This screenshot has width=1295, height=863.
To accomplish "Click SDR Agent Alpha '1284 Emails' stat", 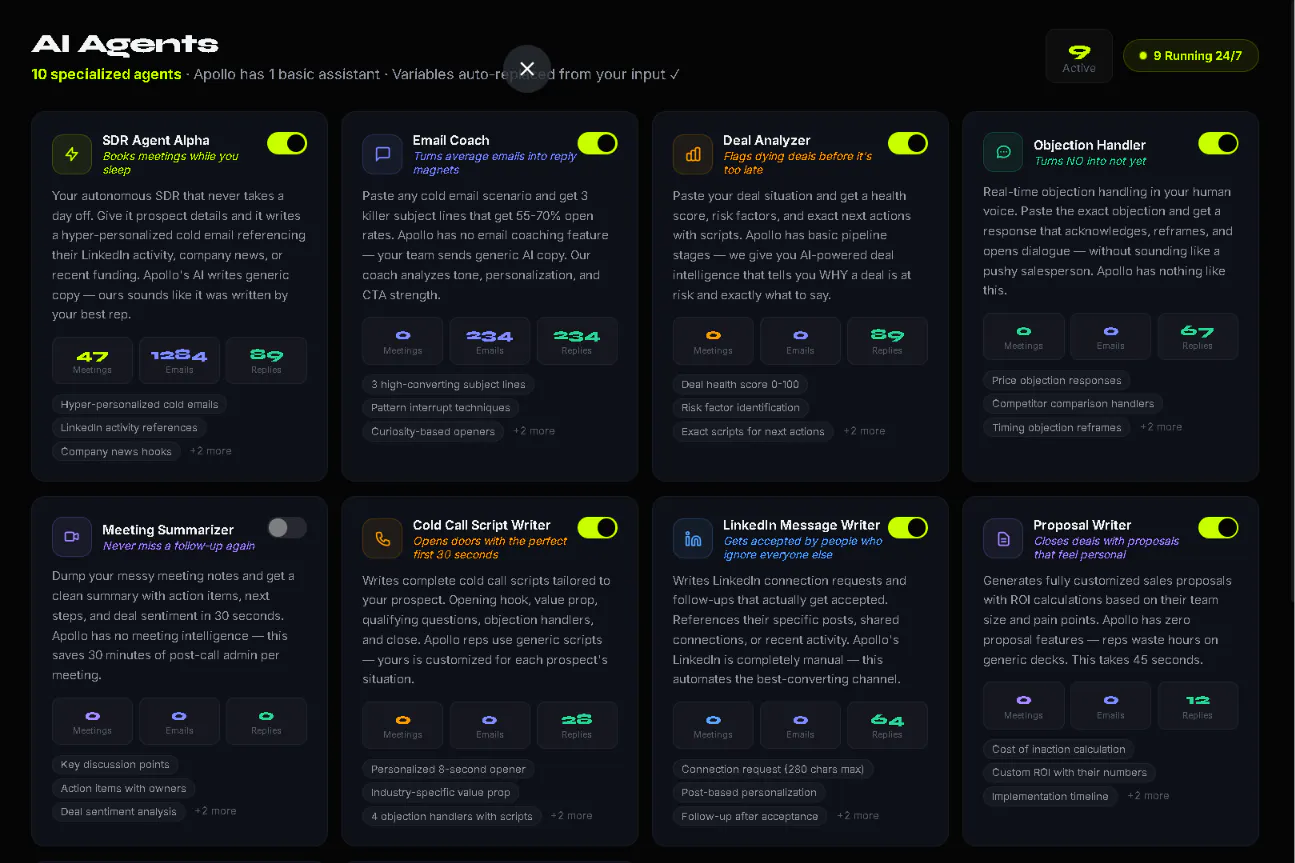I will click(179, 360).
